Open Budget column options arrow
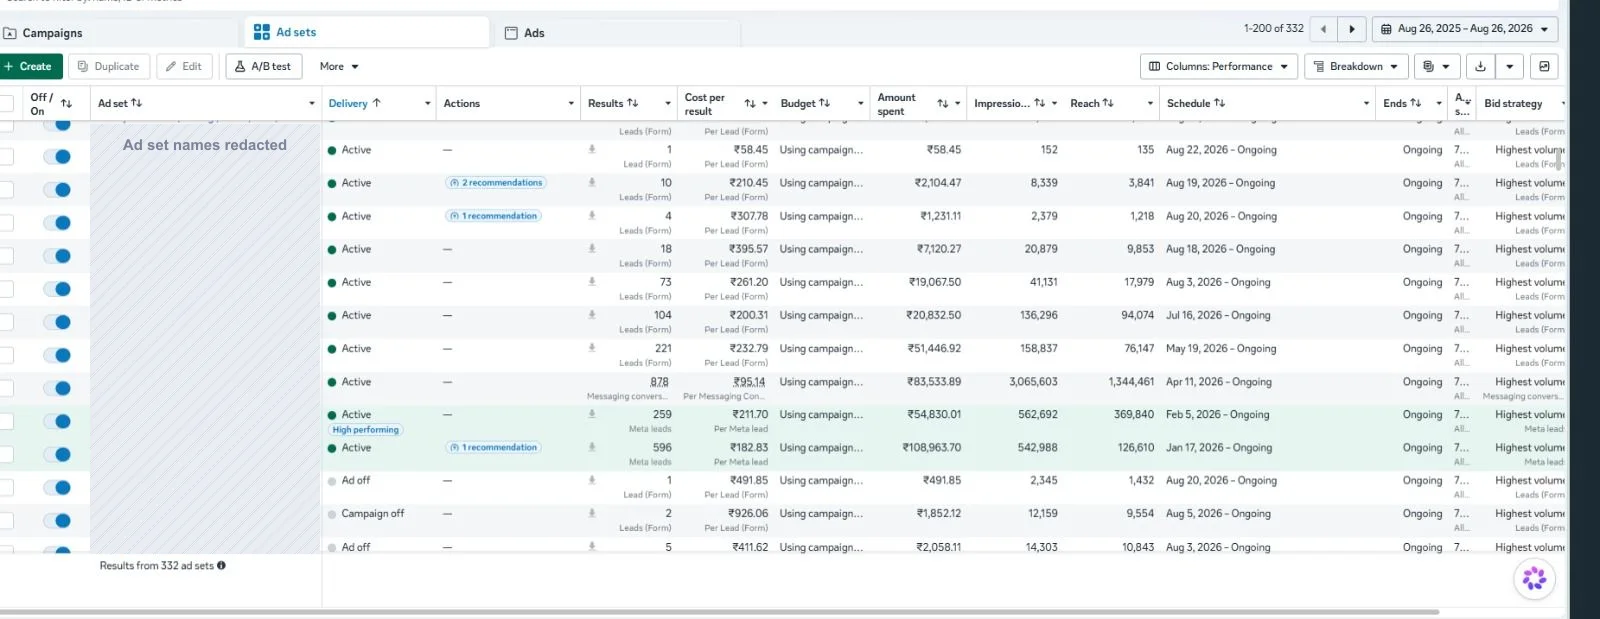This screenshot has width=1600, height=619. (860, 104)
